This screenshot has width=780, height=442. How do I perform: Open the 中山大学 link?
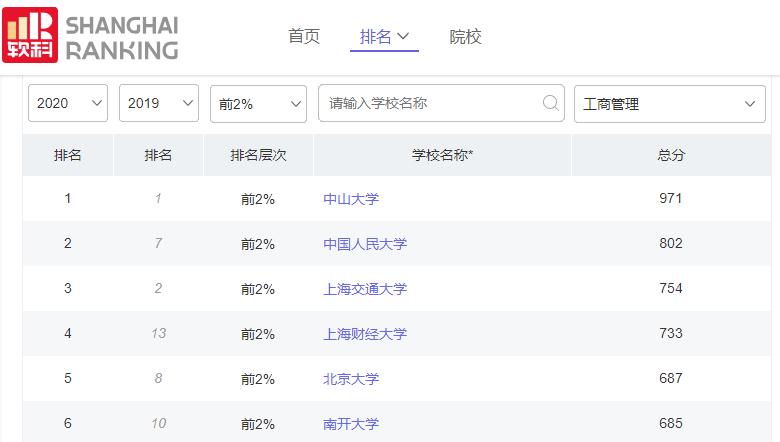[351, 199]
